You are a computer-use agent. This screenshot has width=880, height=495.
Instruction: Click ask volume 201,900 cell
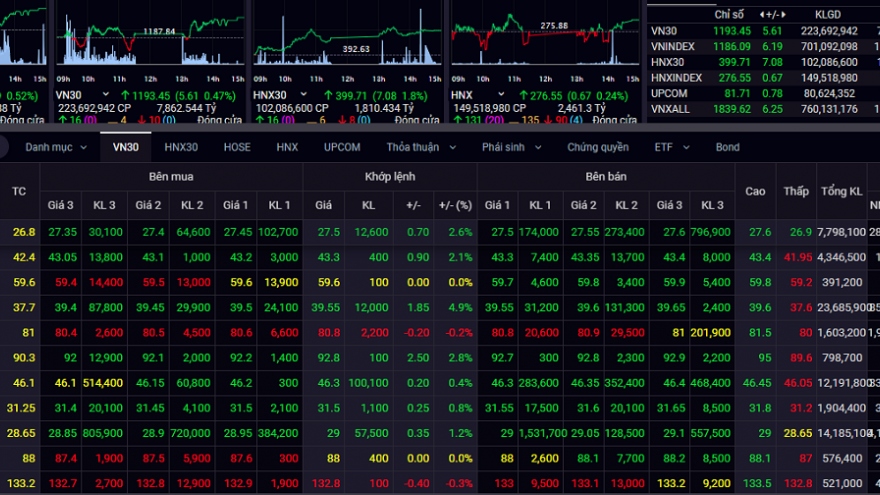tap(711, 333)
